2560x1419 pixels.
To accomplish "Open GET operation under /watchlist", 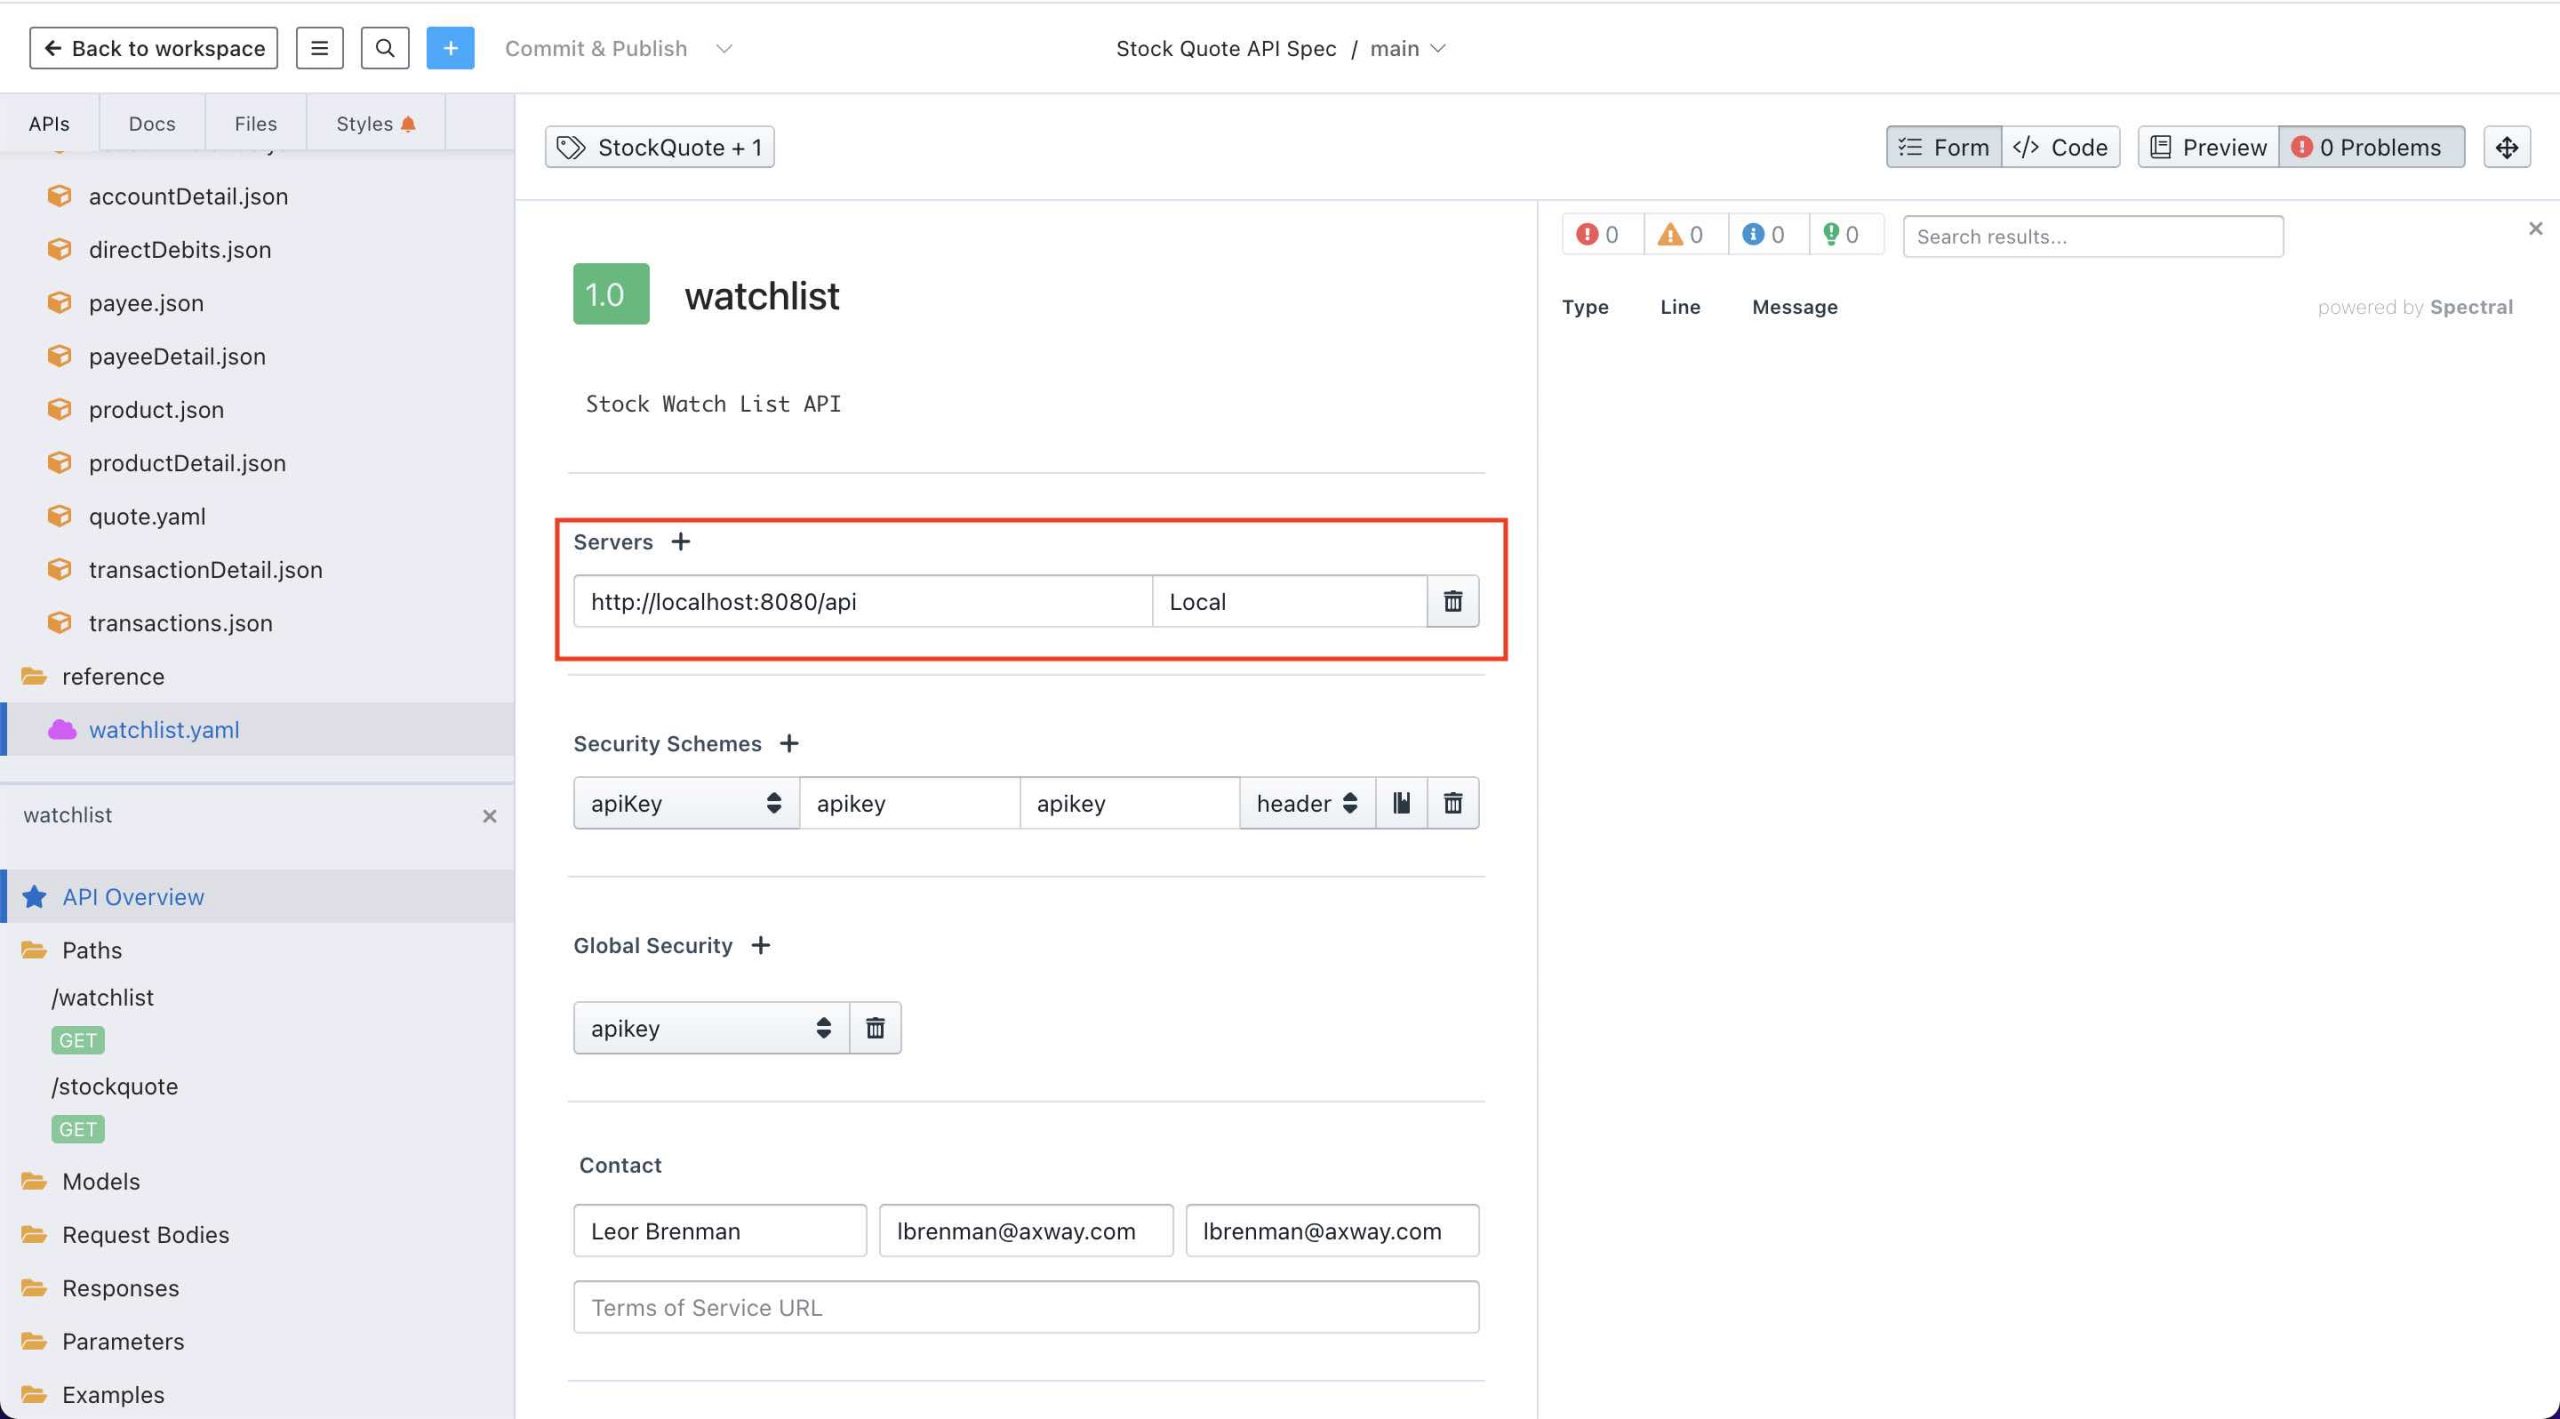I will (x=77, y=1040).
